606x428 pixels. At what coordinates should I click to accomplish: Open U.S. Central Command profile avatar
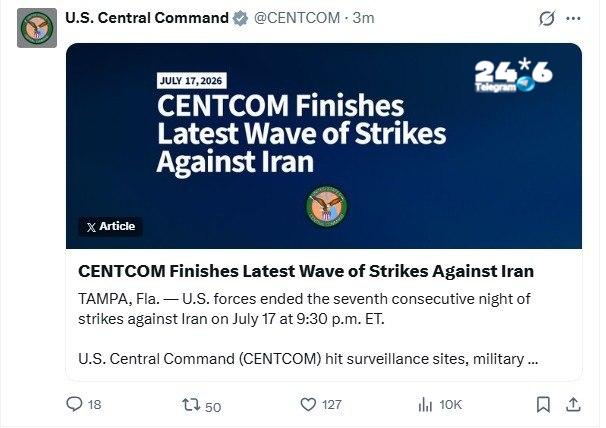tap(37, 28)
